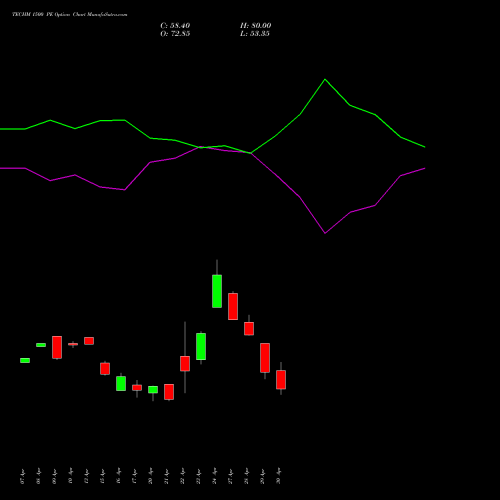Image resolution: width=500 pixels, height=500 pixels.
Task: Click the red candlestick for 09 Apr
Action: tap(57, 347)
